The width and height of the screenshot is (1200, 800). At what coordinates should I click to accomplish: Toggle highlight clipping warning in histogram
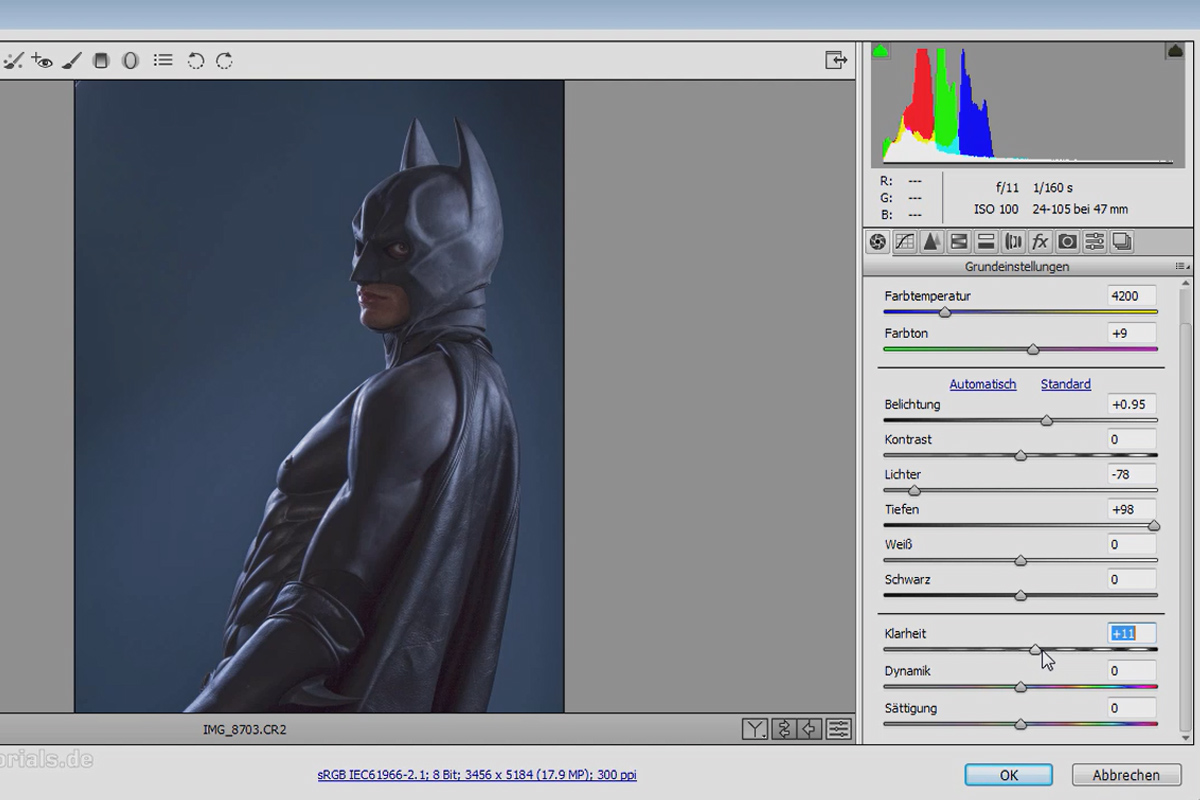point(1175,51)
